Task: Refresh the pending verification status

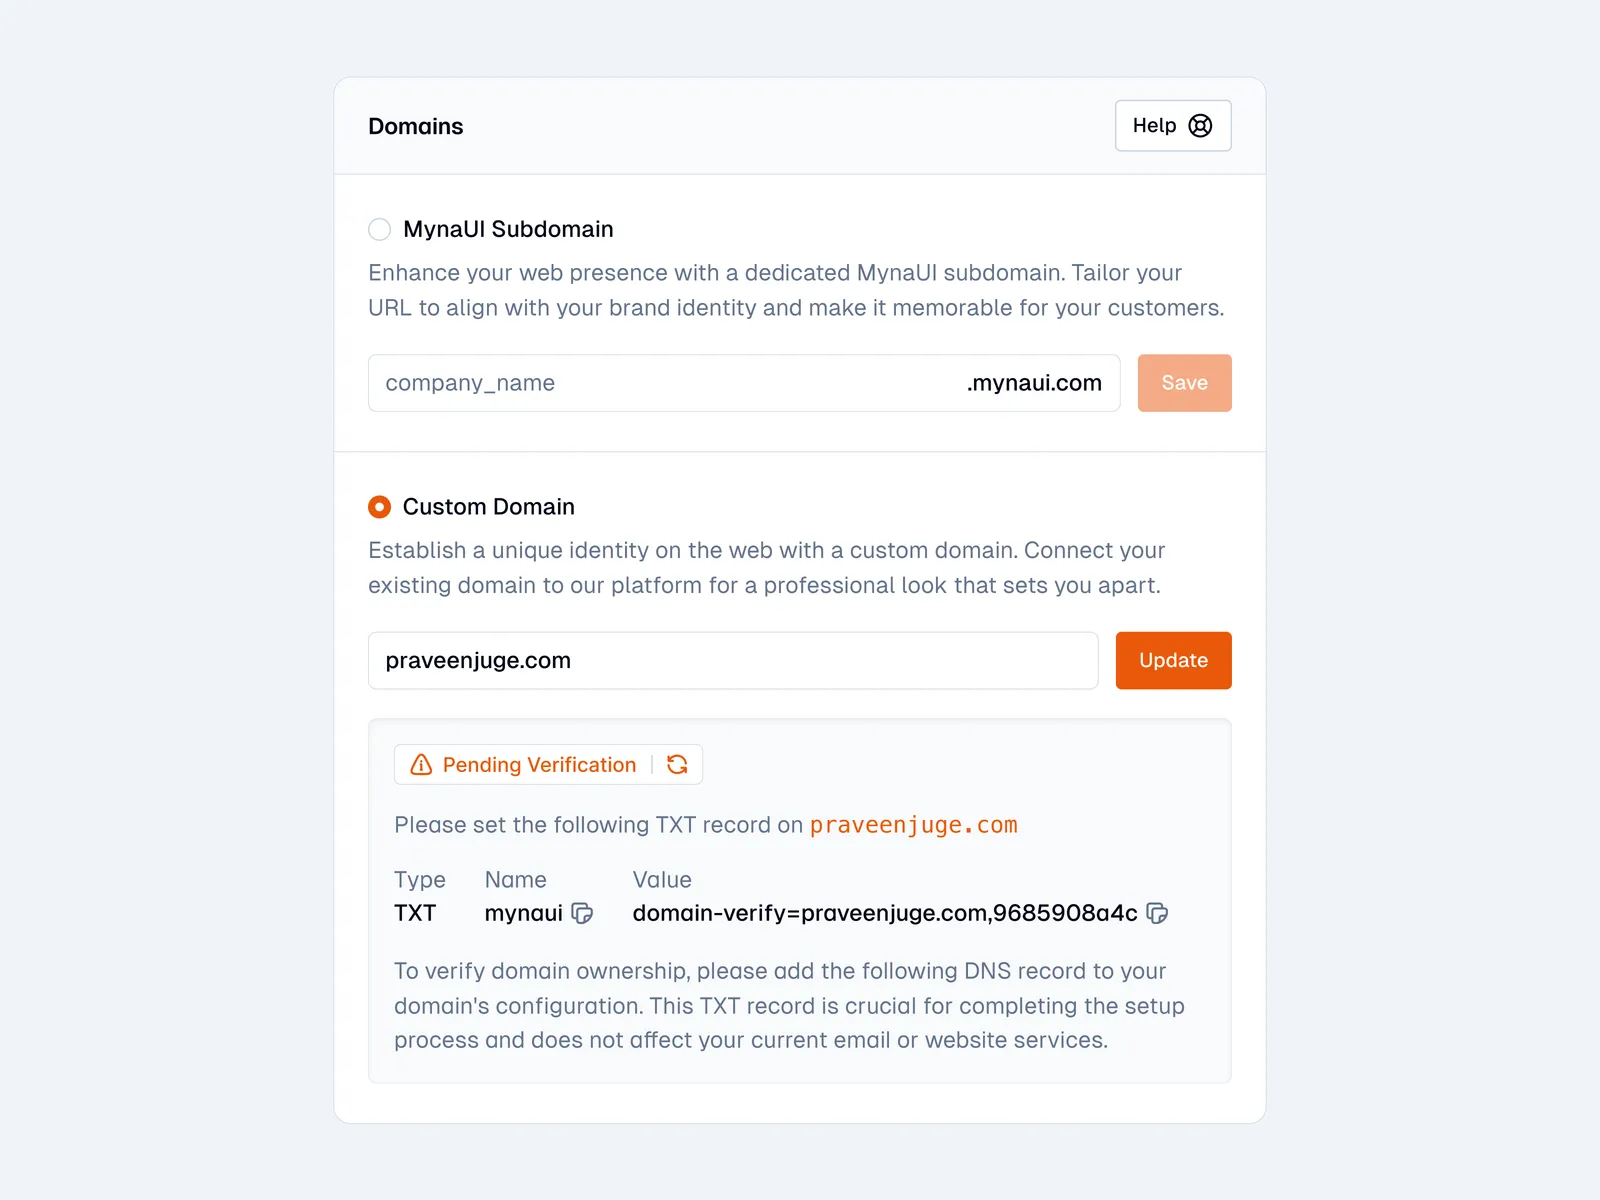Action: click(677, 765)
